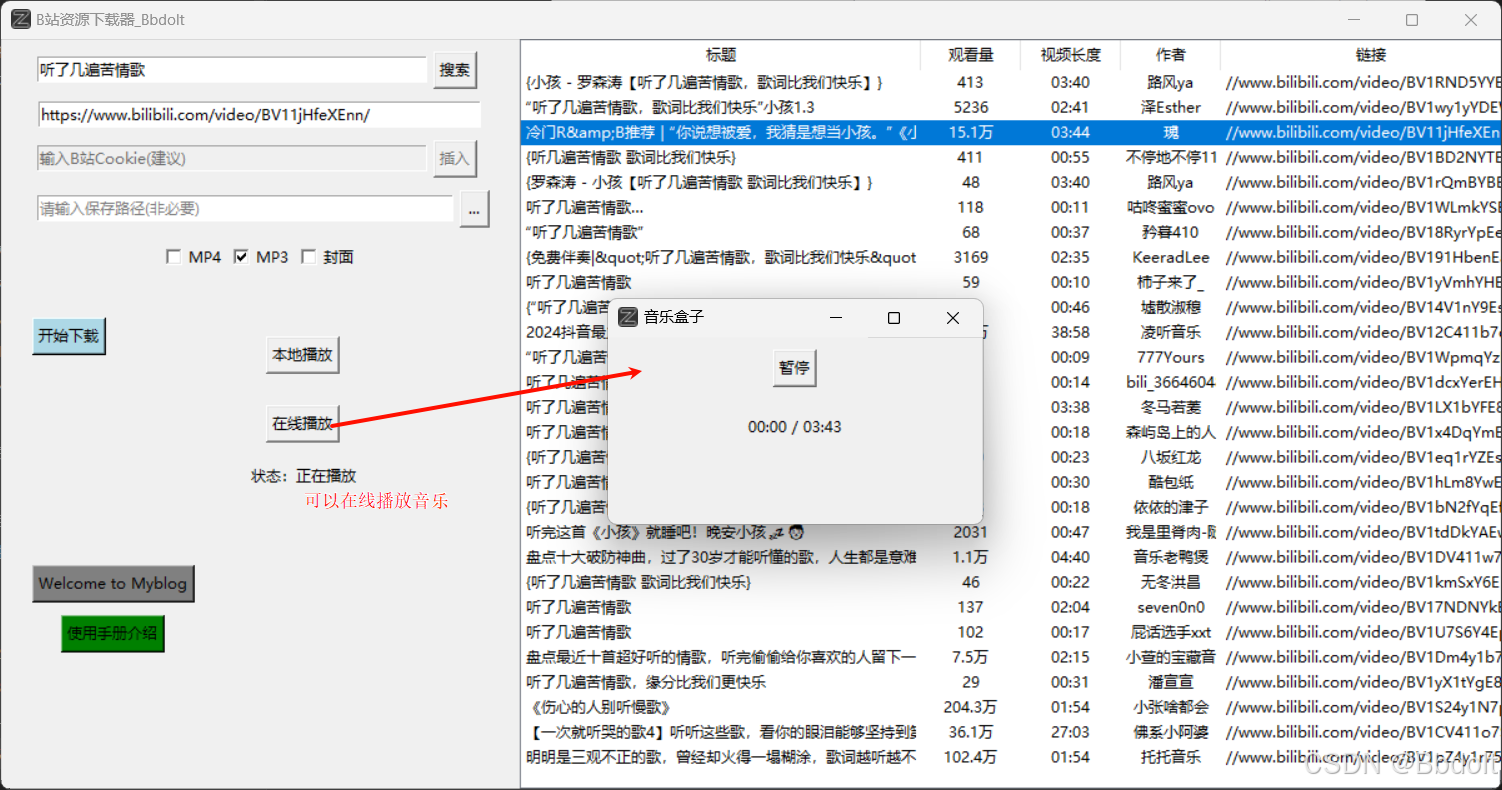1502x790 pixels.
Task: Click the 音乐盒子 window app icon
Action: (628, 317)
